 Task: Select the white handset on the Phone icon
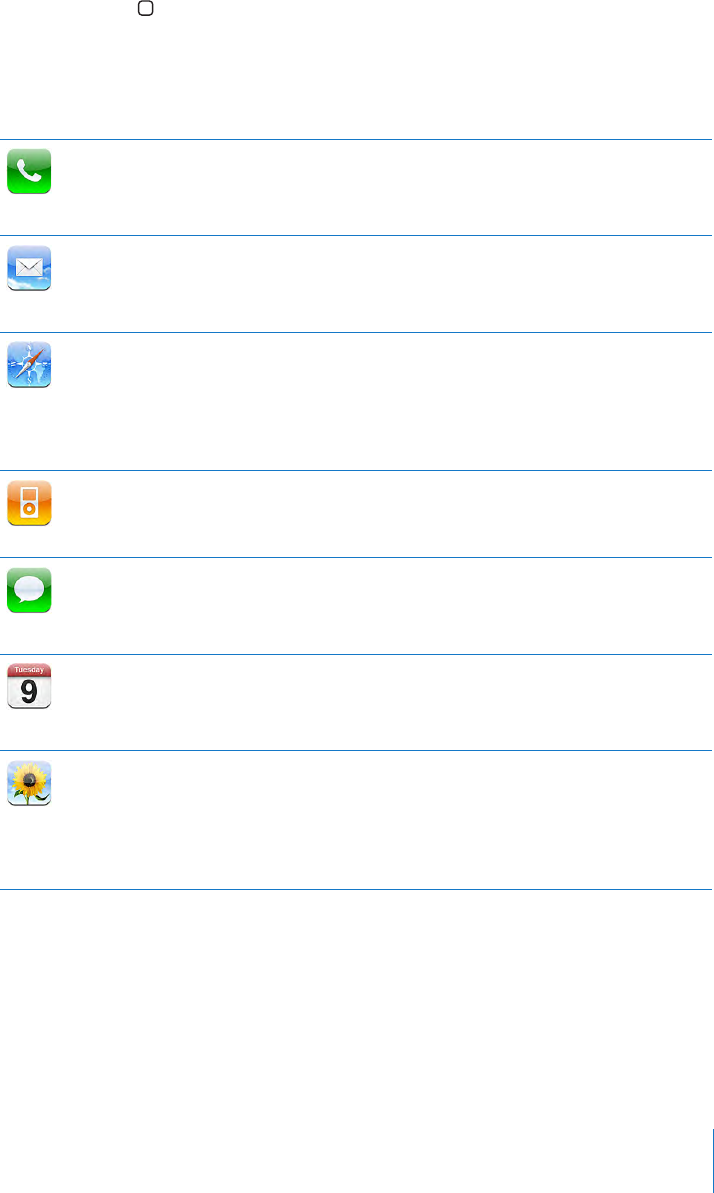29,172
